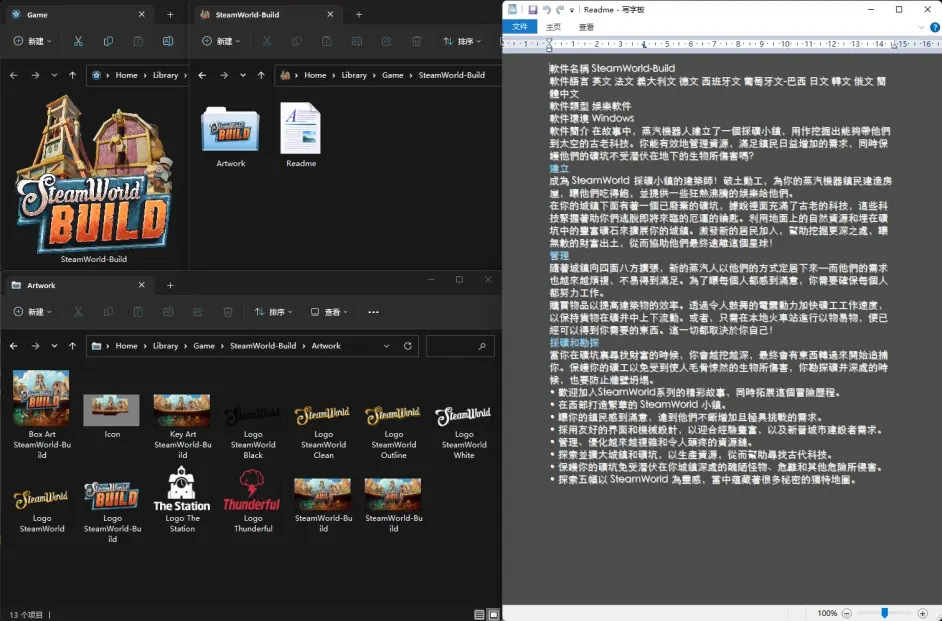Image resolution: width=942 pixels, height=621 pixels.
Task: Expand the WordPad ribbon chevron
Action: 921,27
